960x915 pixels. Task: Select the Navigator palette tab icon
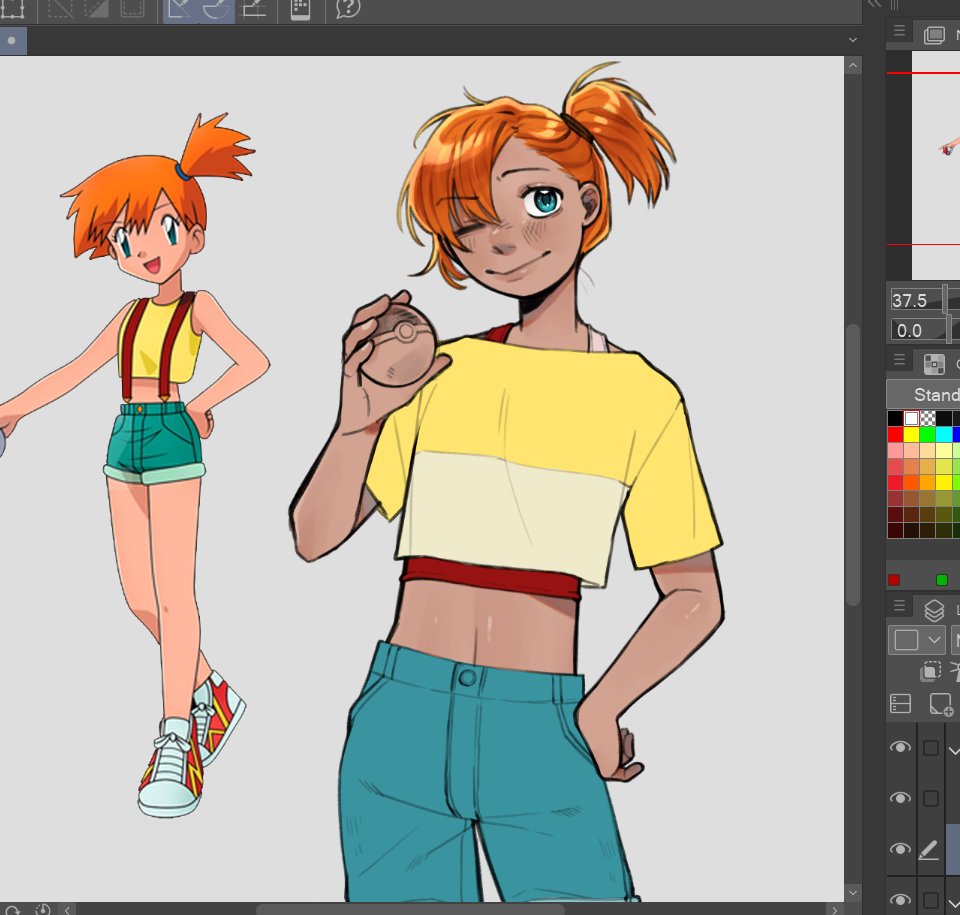coord(934,35)
